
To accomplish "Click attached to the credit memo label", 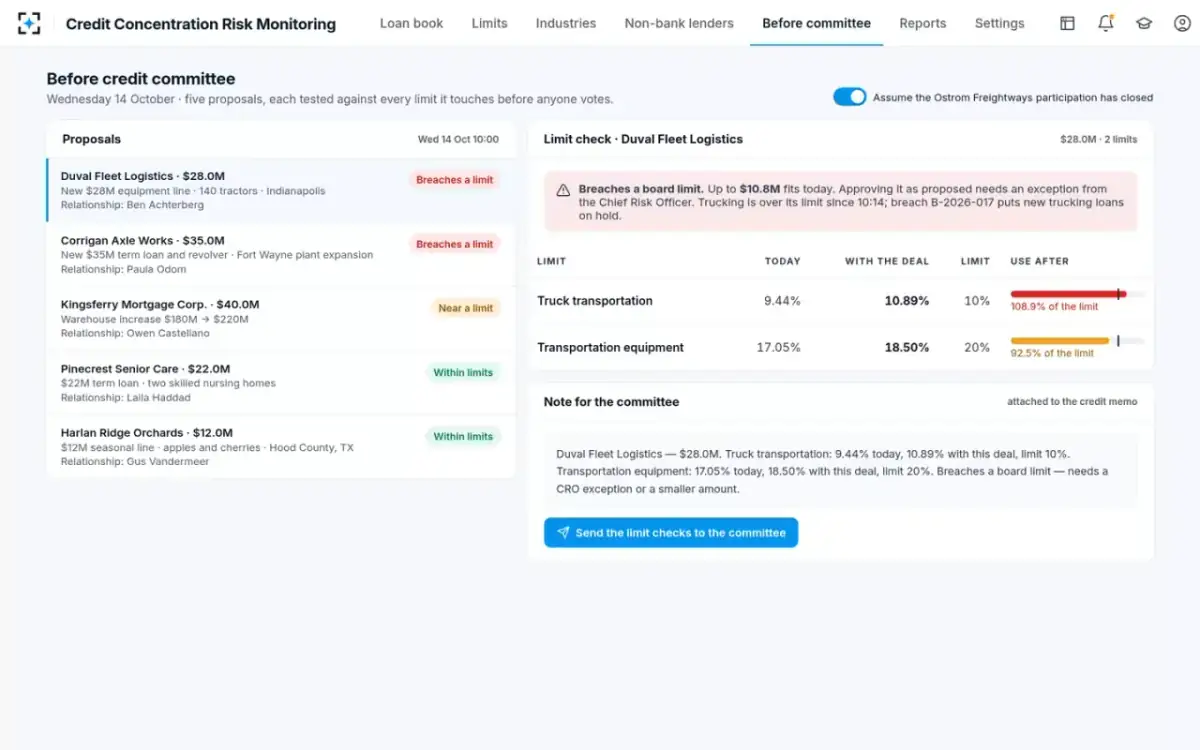I will 1072,402.
